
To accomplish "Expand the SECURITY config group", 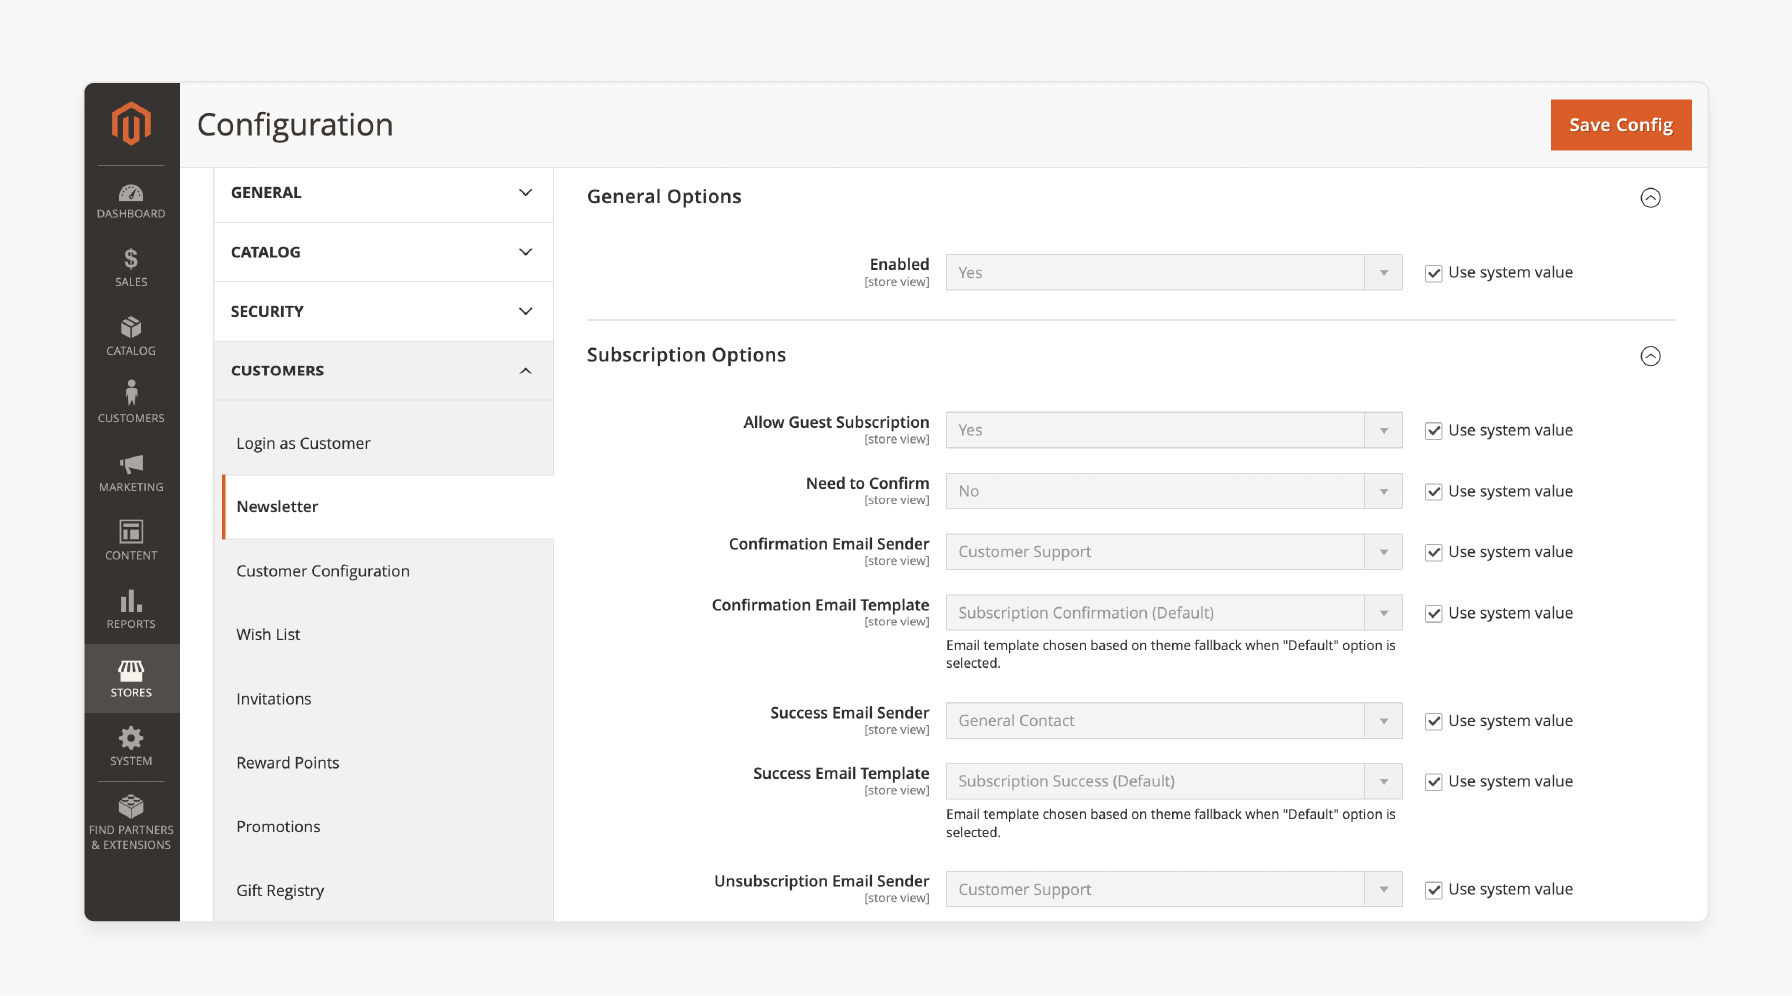I will pyautogui.click(x=383, y=311).
